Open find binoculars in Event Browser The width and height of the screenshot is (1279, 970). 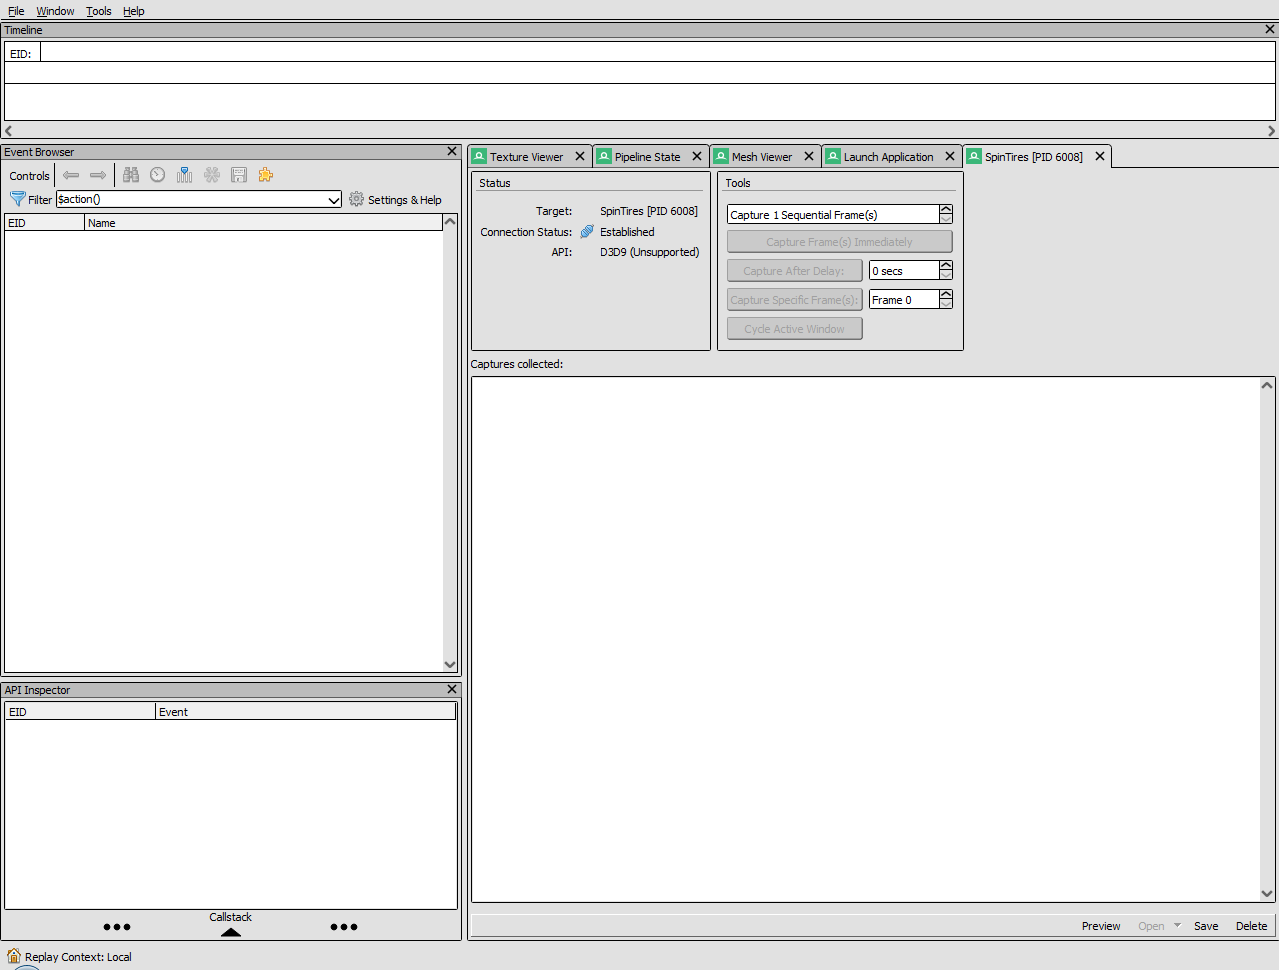coord(131,175)
